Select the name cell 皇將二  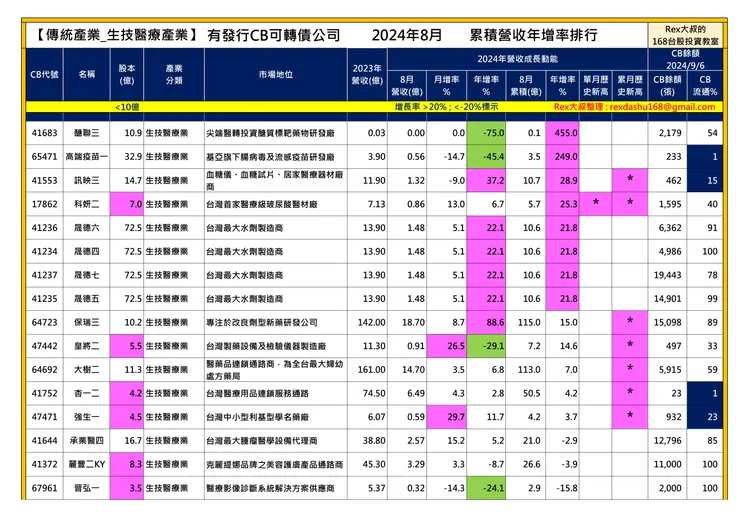(87, 346)
